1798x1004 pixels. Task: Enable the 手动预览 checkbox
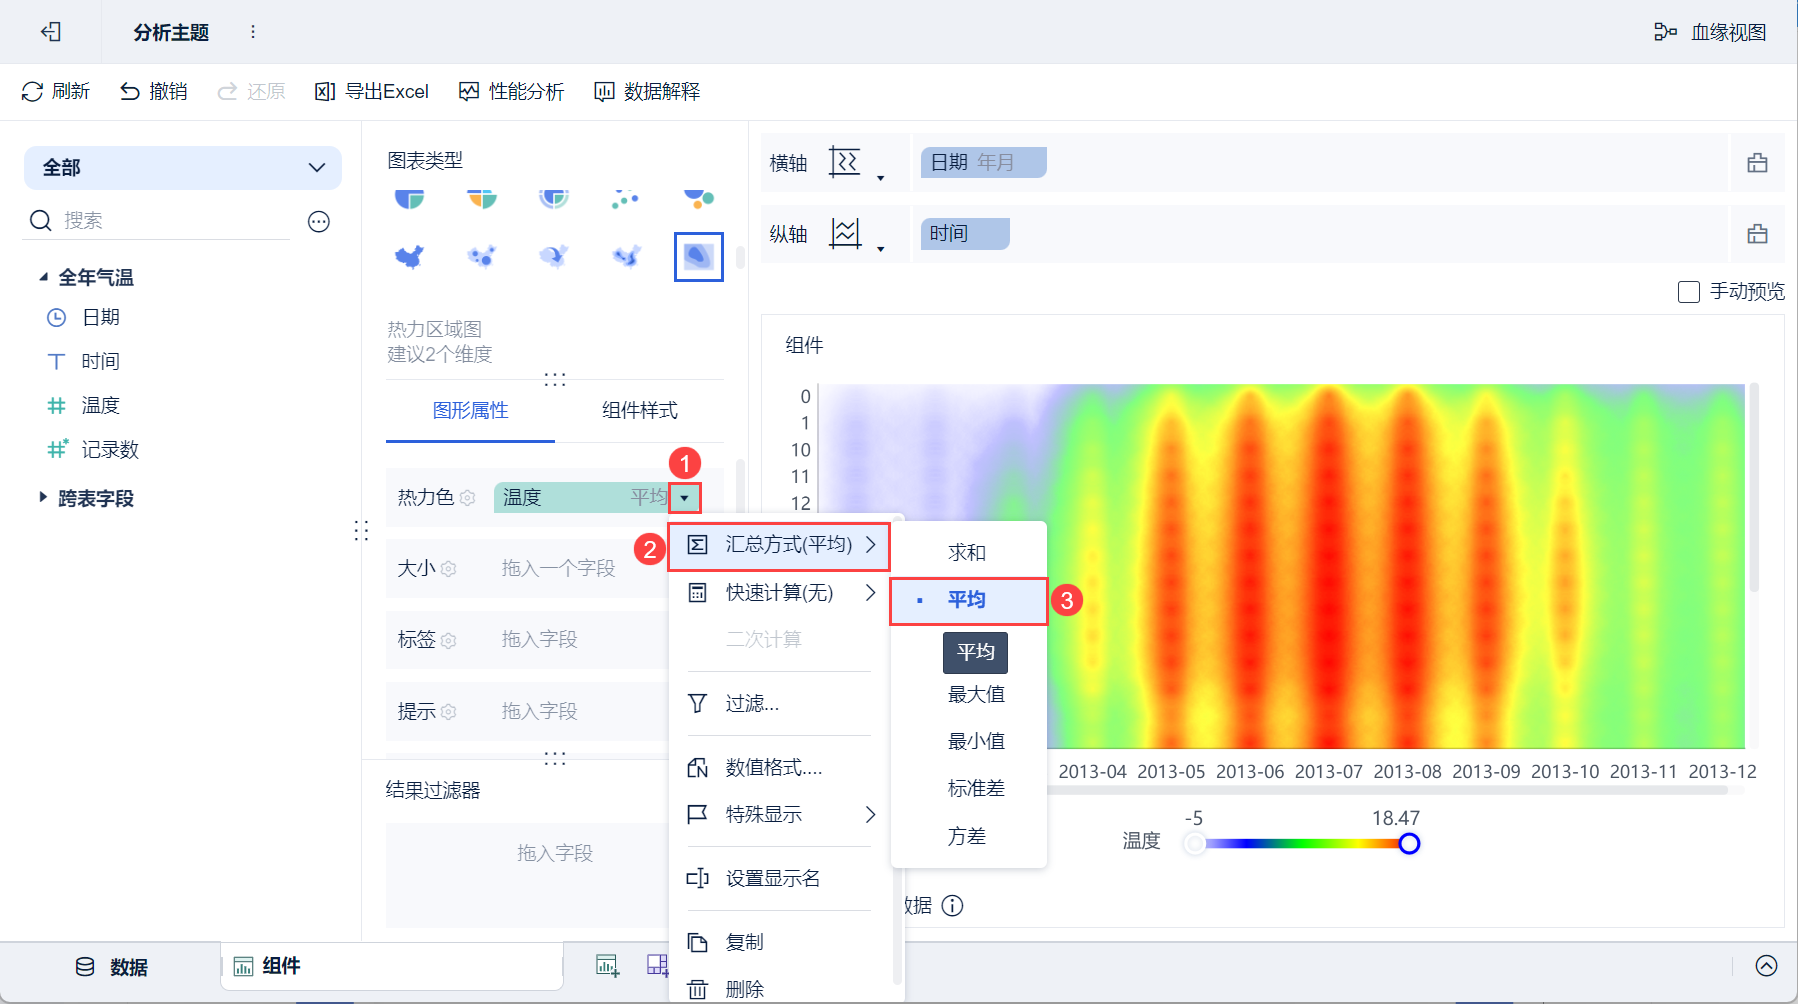(1689, 292)
